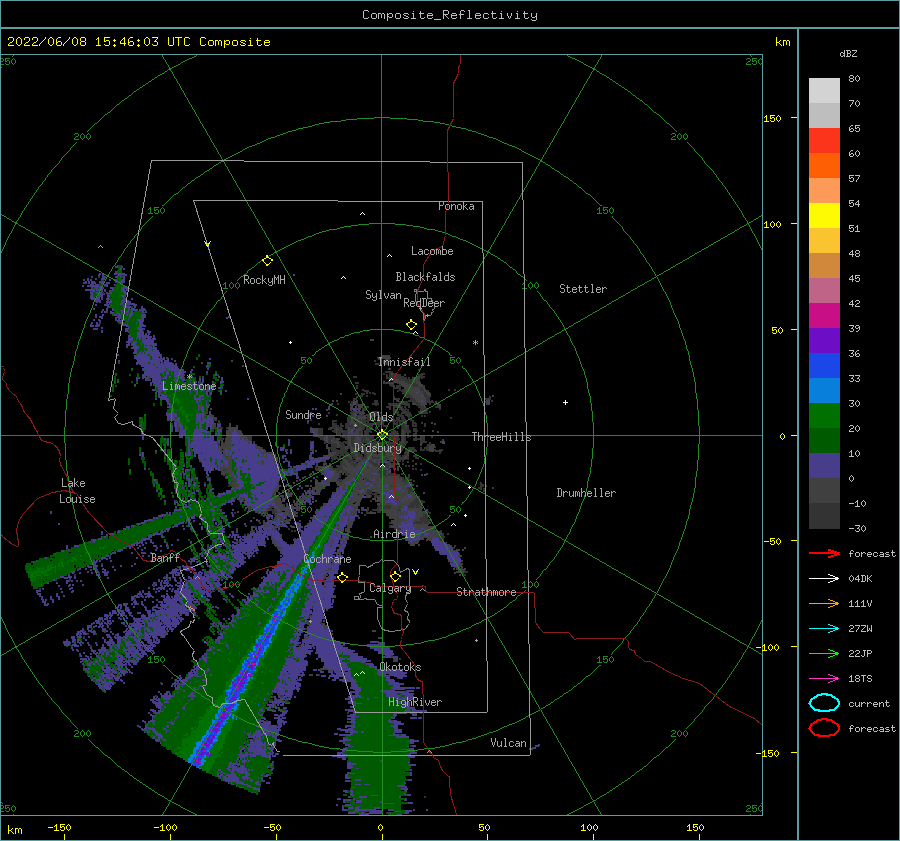Pick the darkest gray -10 dBZ swatch
900x841 pixels.
point(824,516)
